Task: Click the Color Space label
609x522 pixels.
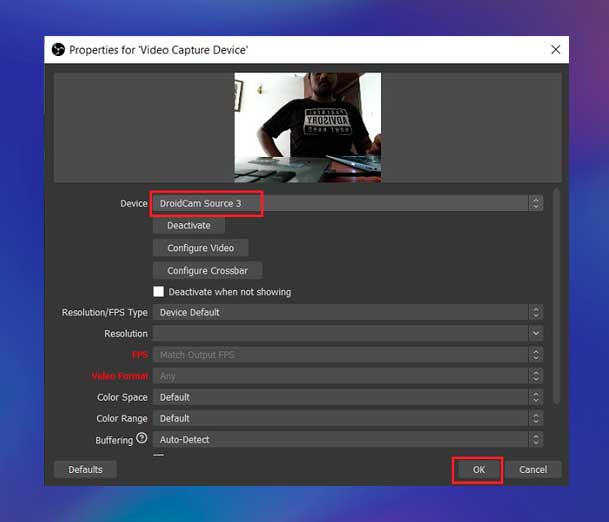Action: 122,397
